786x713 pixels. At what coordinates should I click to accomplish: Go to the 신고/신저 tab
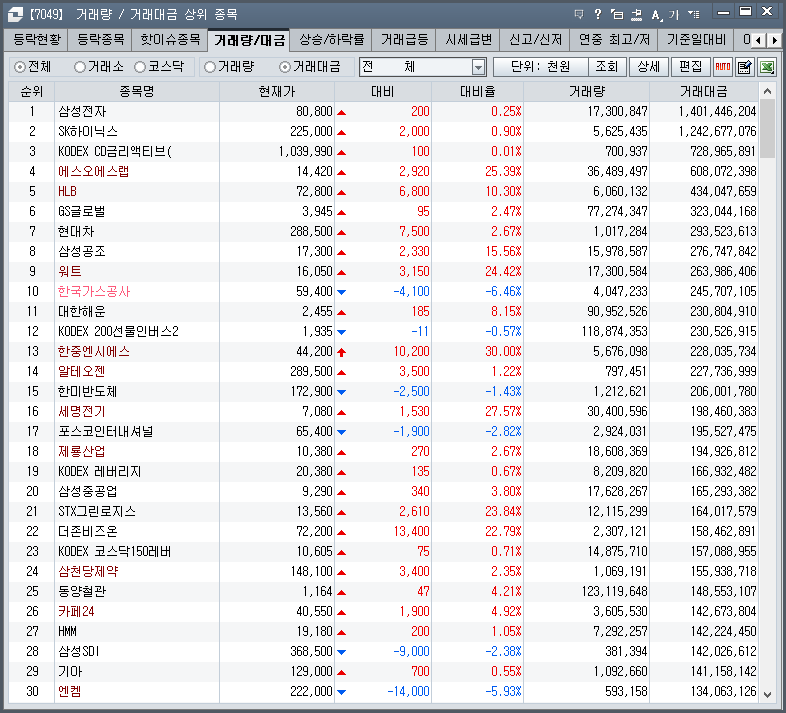pos(535,40)
